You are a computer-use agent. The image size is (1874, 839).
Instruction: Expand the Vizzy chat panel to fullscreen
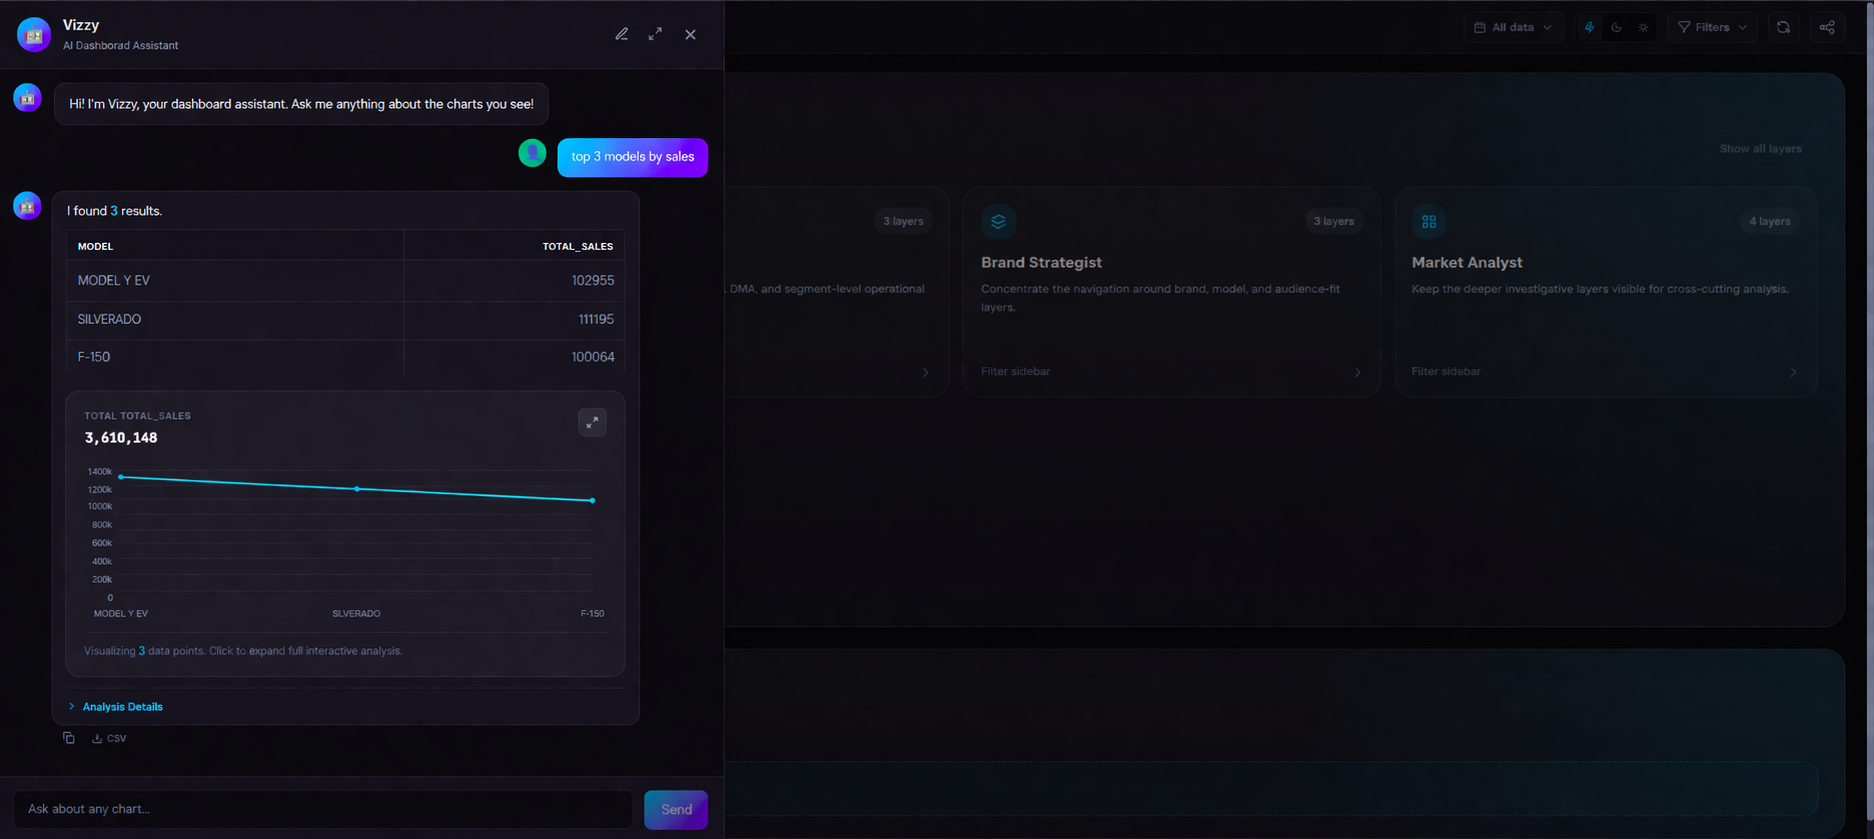click(655, 34)
